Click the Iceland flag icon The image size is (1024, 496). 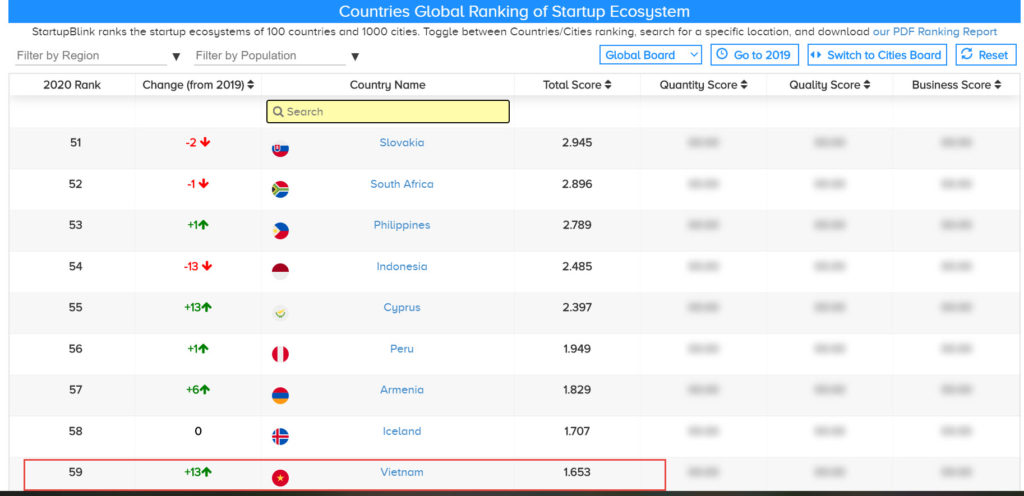coord(280,437)
